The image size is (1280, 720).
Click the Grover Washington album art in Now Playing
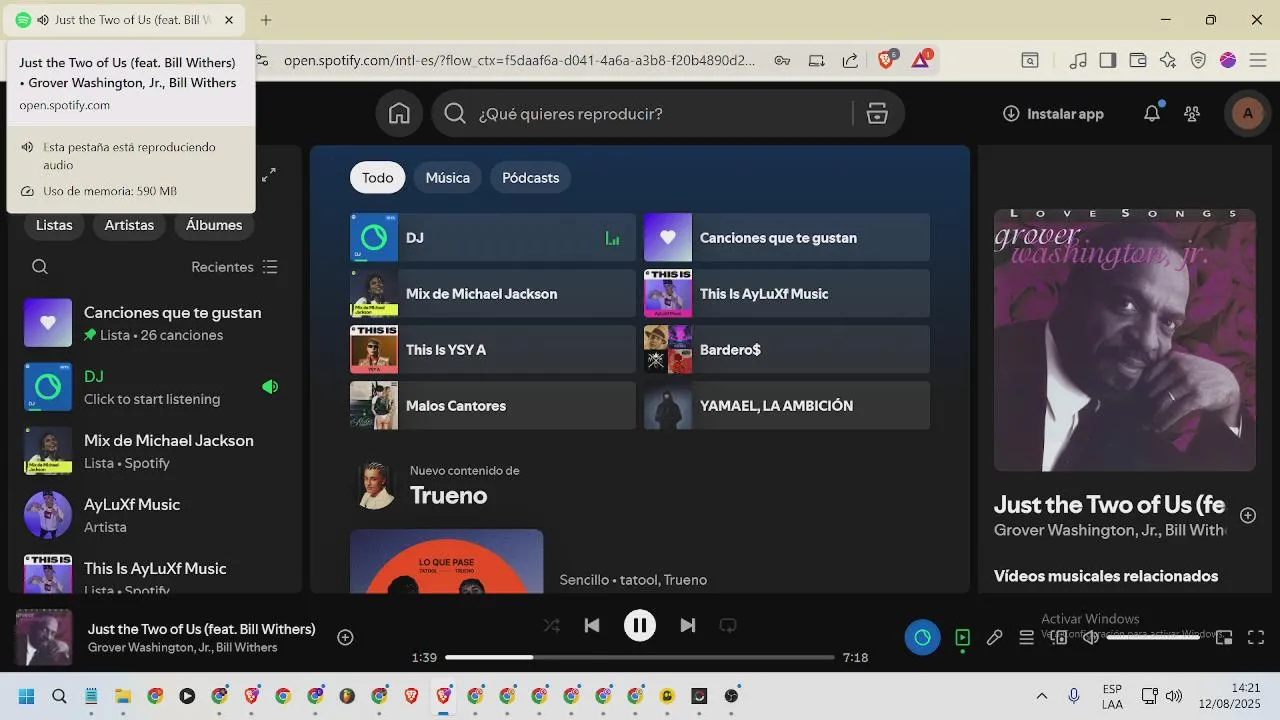1124,340
